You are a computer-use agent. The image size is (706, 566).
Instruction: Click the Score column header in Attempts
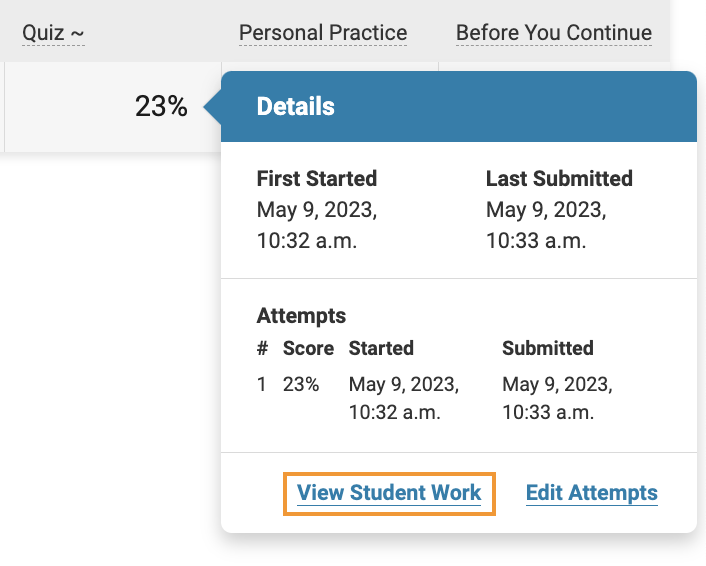coord(308,348)
